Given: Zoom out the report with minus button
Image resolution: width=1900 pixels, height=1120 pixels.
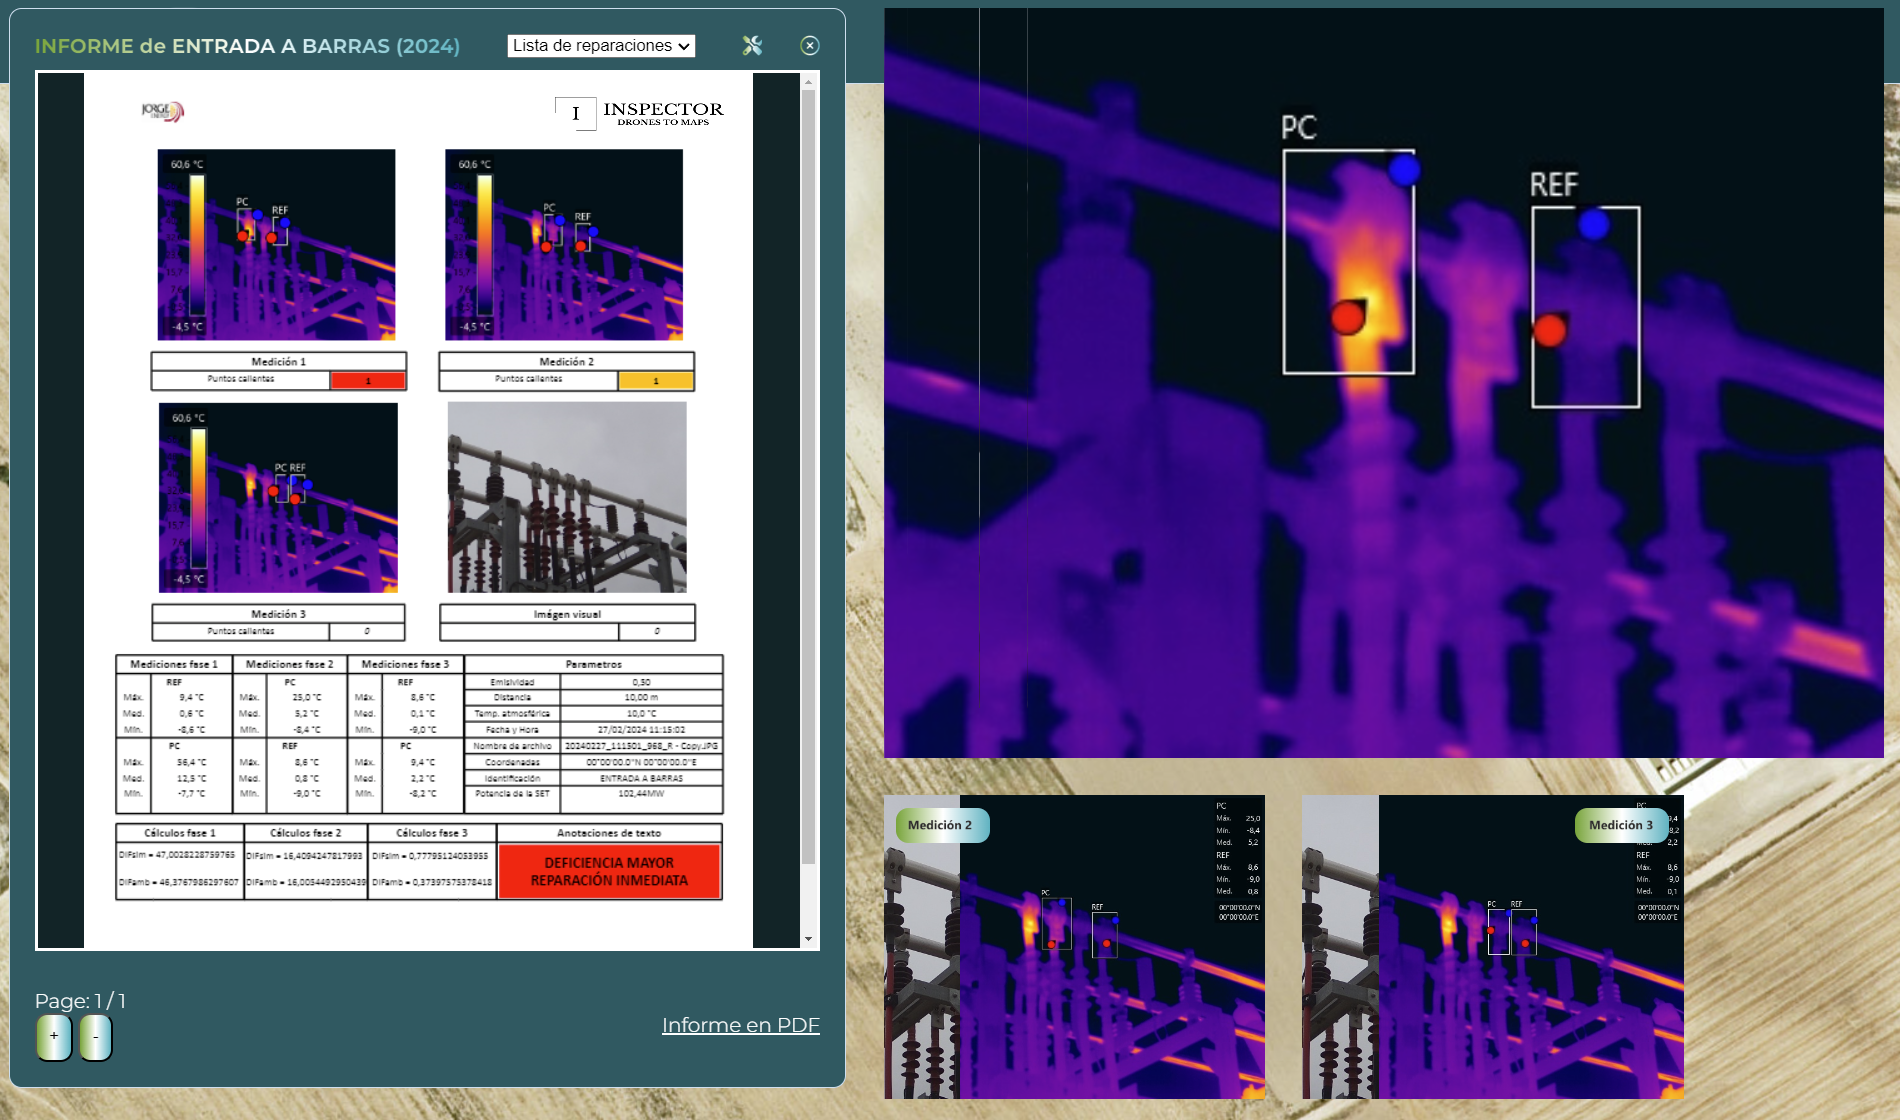Looking at the screenshot, I should click(95, 1037).
